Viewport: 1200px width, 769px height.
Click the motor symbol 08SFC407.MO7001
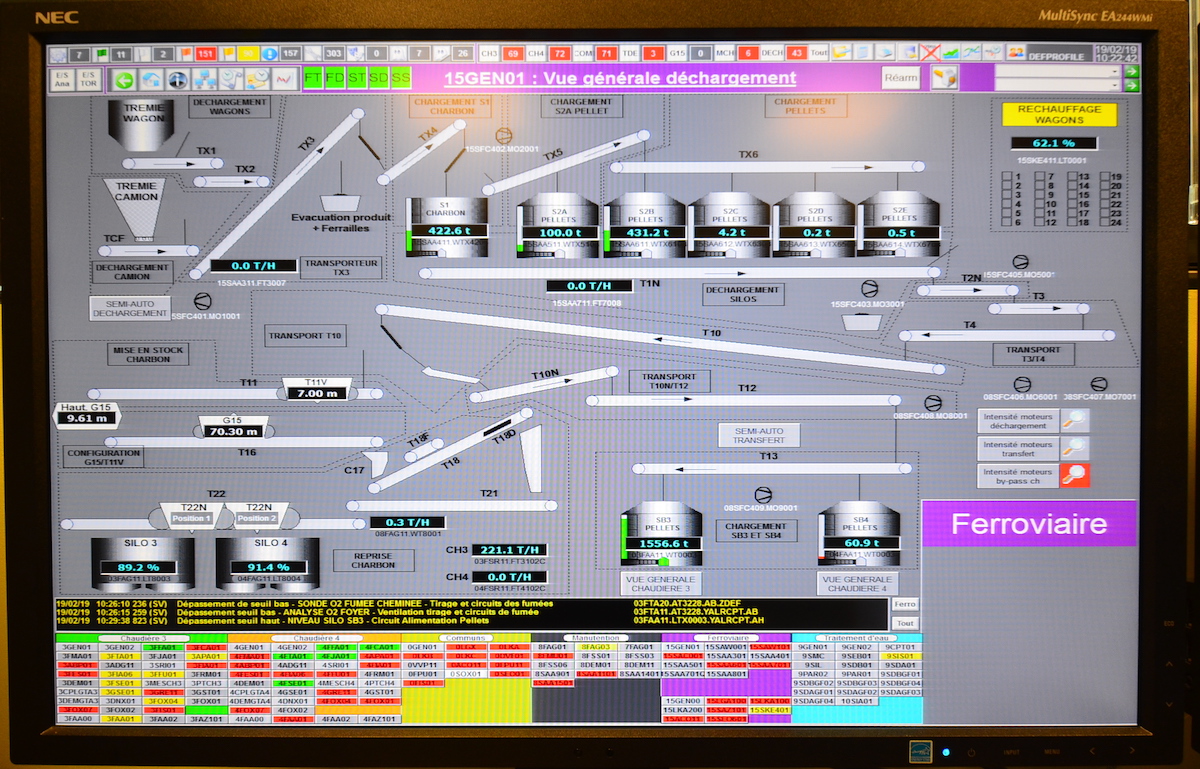[x=1099, y=383]
